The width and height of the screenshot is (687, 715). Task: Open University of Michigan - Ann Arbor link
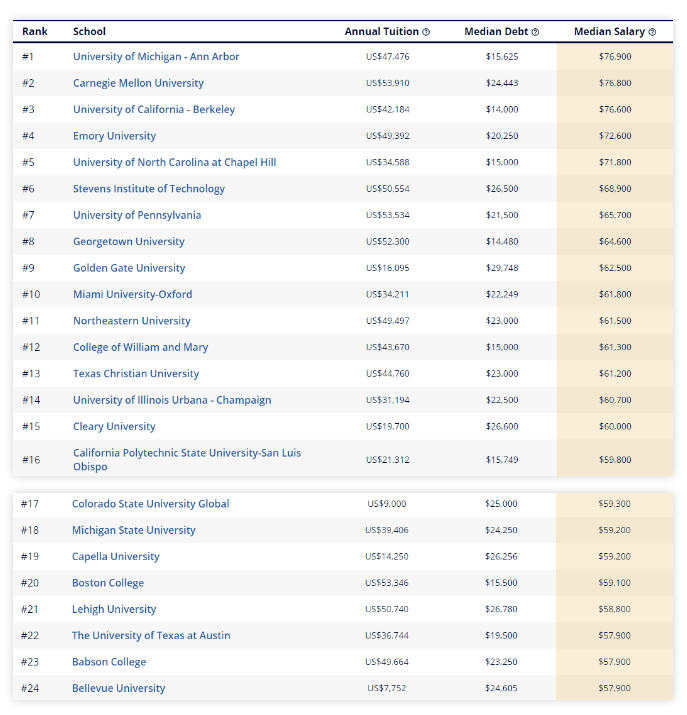[x=156, y=57]
